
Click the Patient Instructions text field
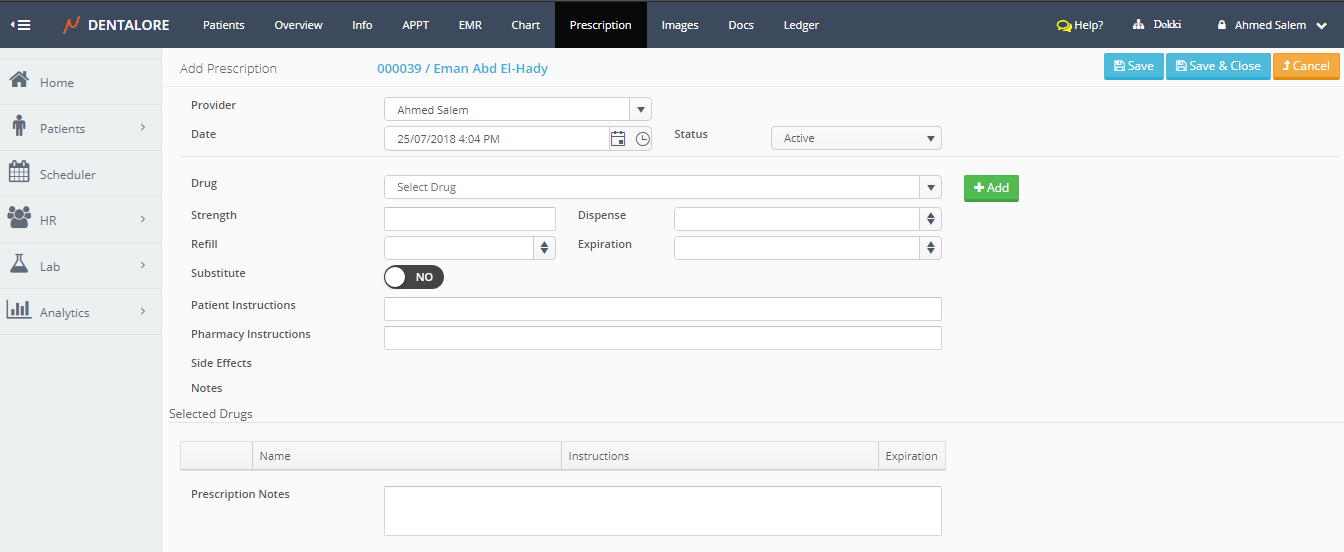tap(662, 309)
